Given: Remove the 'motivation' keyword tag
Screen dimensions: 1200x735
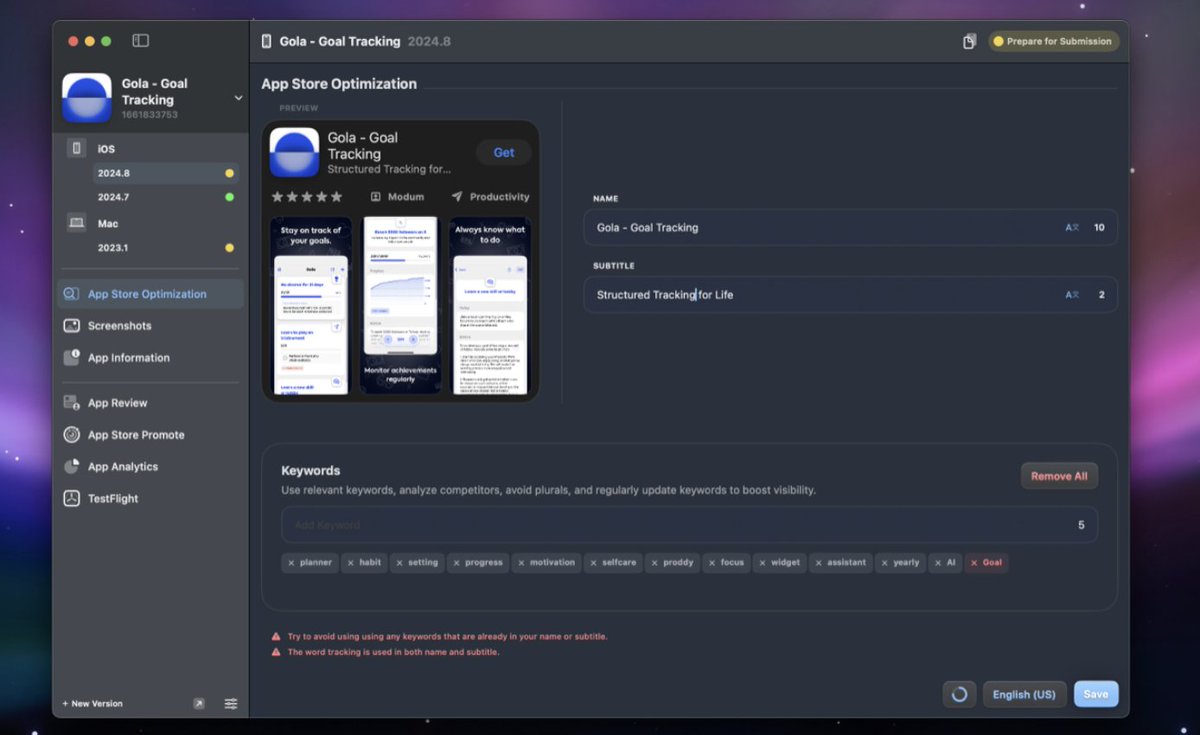Looking at the screenshot, I should (x=521, y=563).
